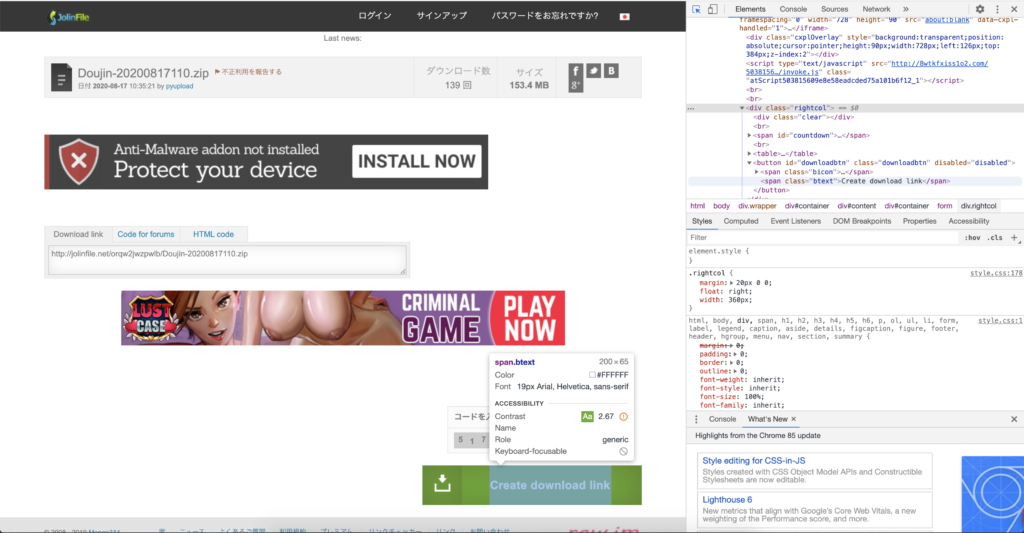This screenshot has height=533, width=1024.
Task: Open the DOM Breakpoints pane tab
Action: point(861,221)
